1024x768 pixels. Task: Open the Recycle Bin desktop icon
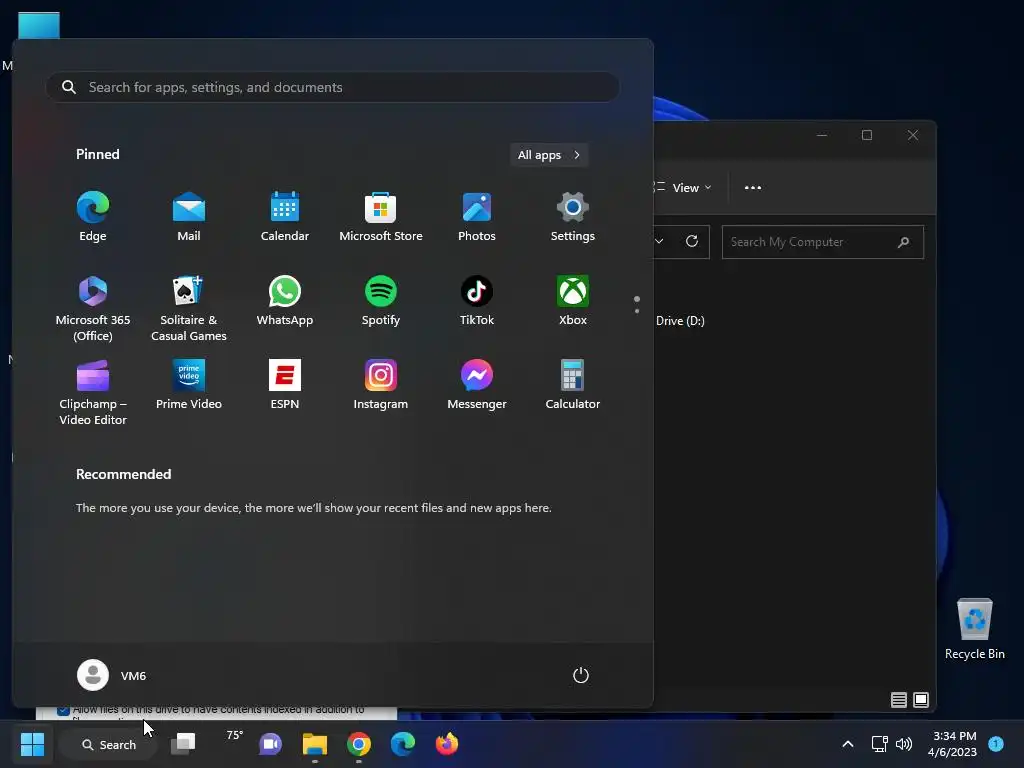click(974, 630)
